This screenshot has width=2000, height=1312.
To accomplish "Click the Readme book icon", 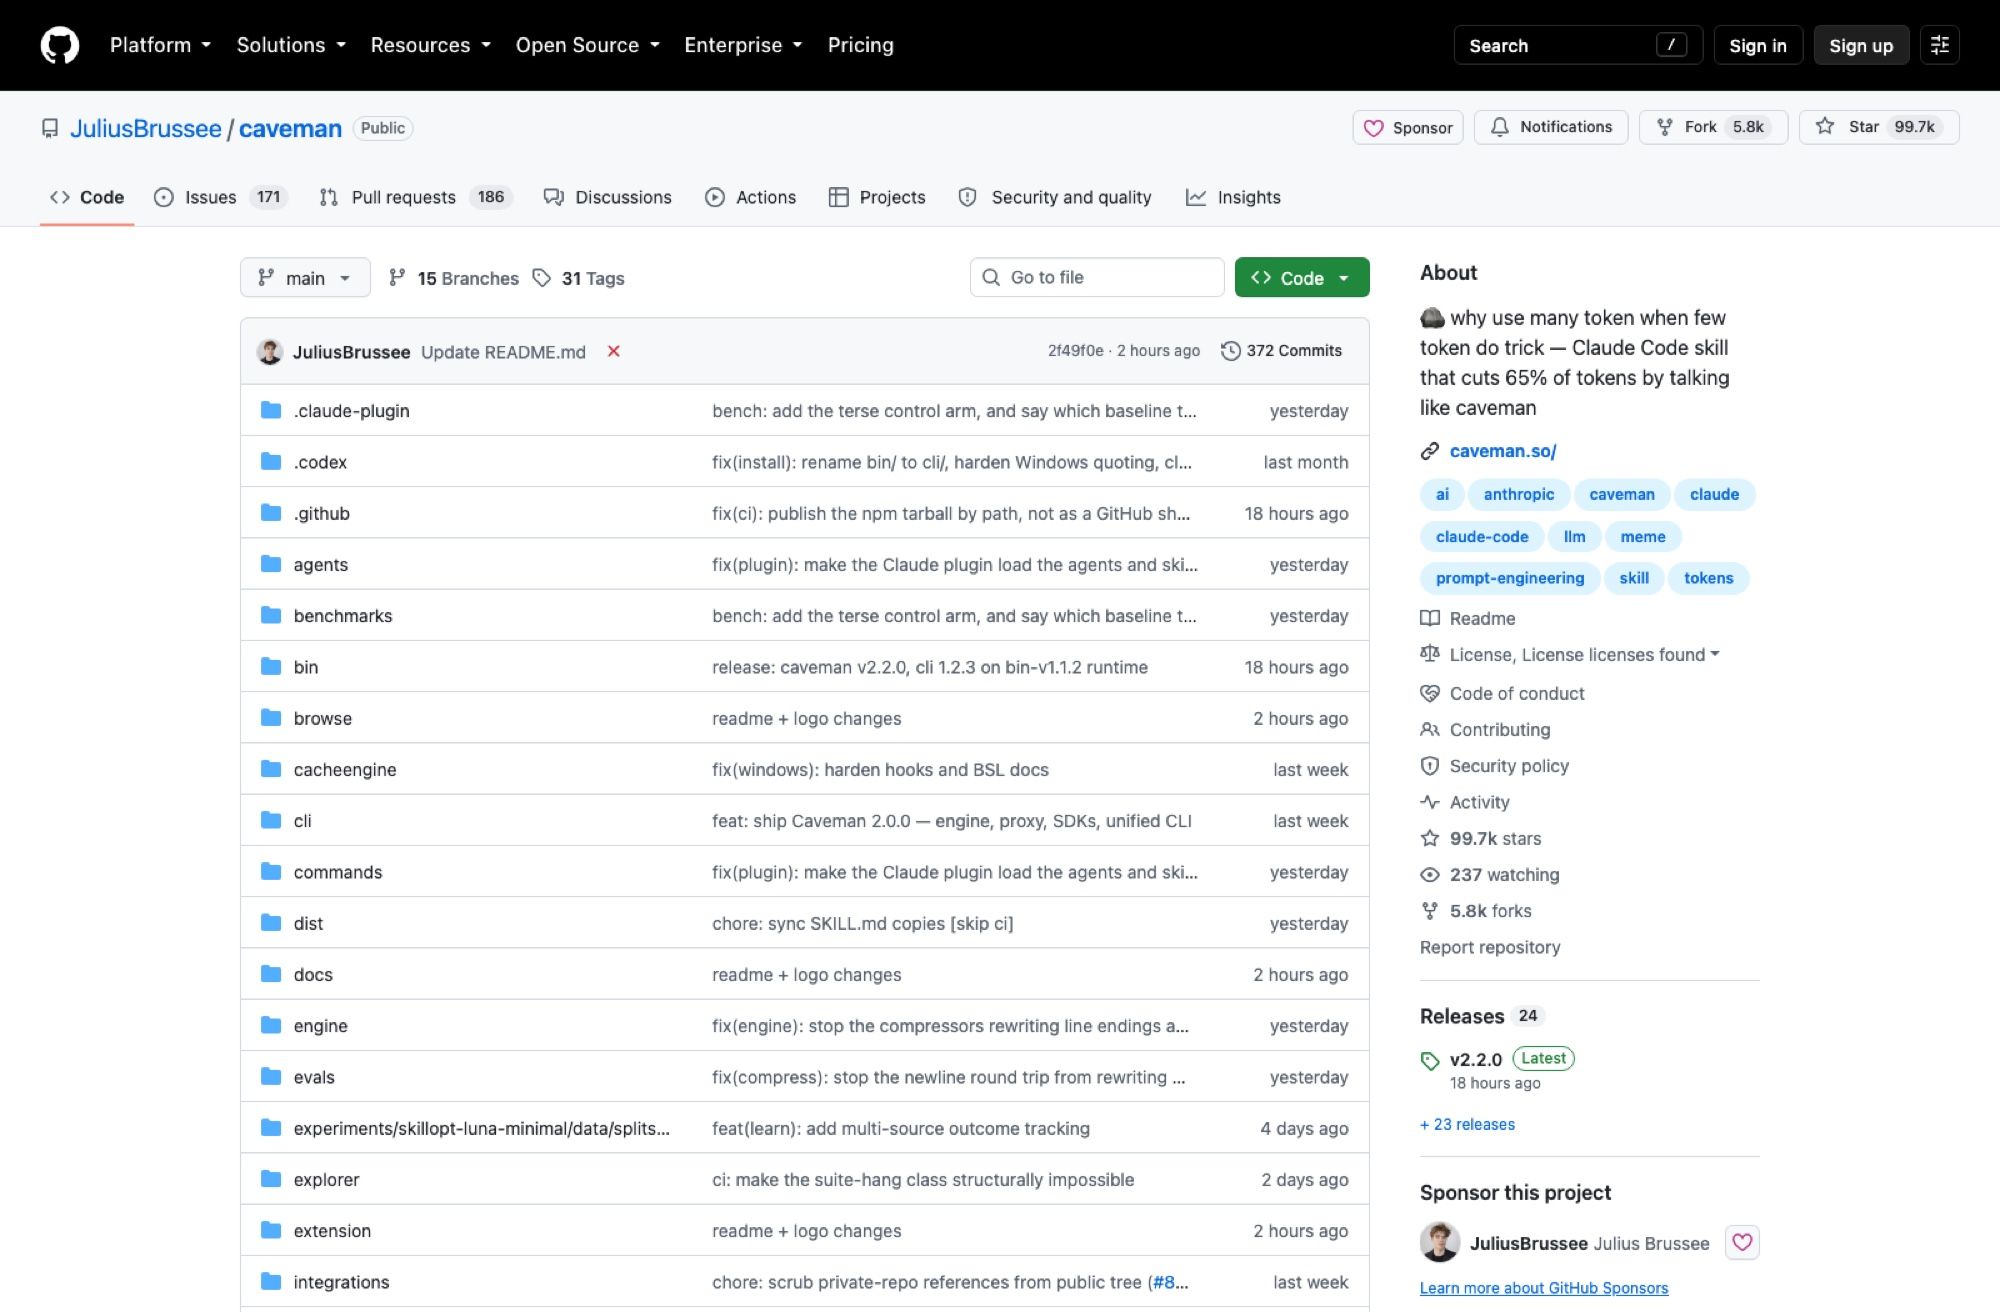I will coord(1430,618).
